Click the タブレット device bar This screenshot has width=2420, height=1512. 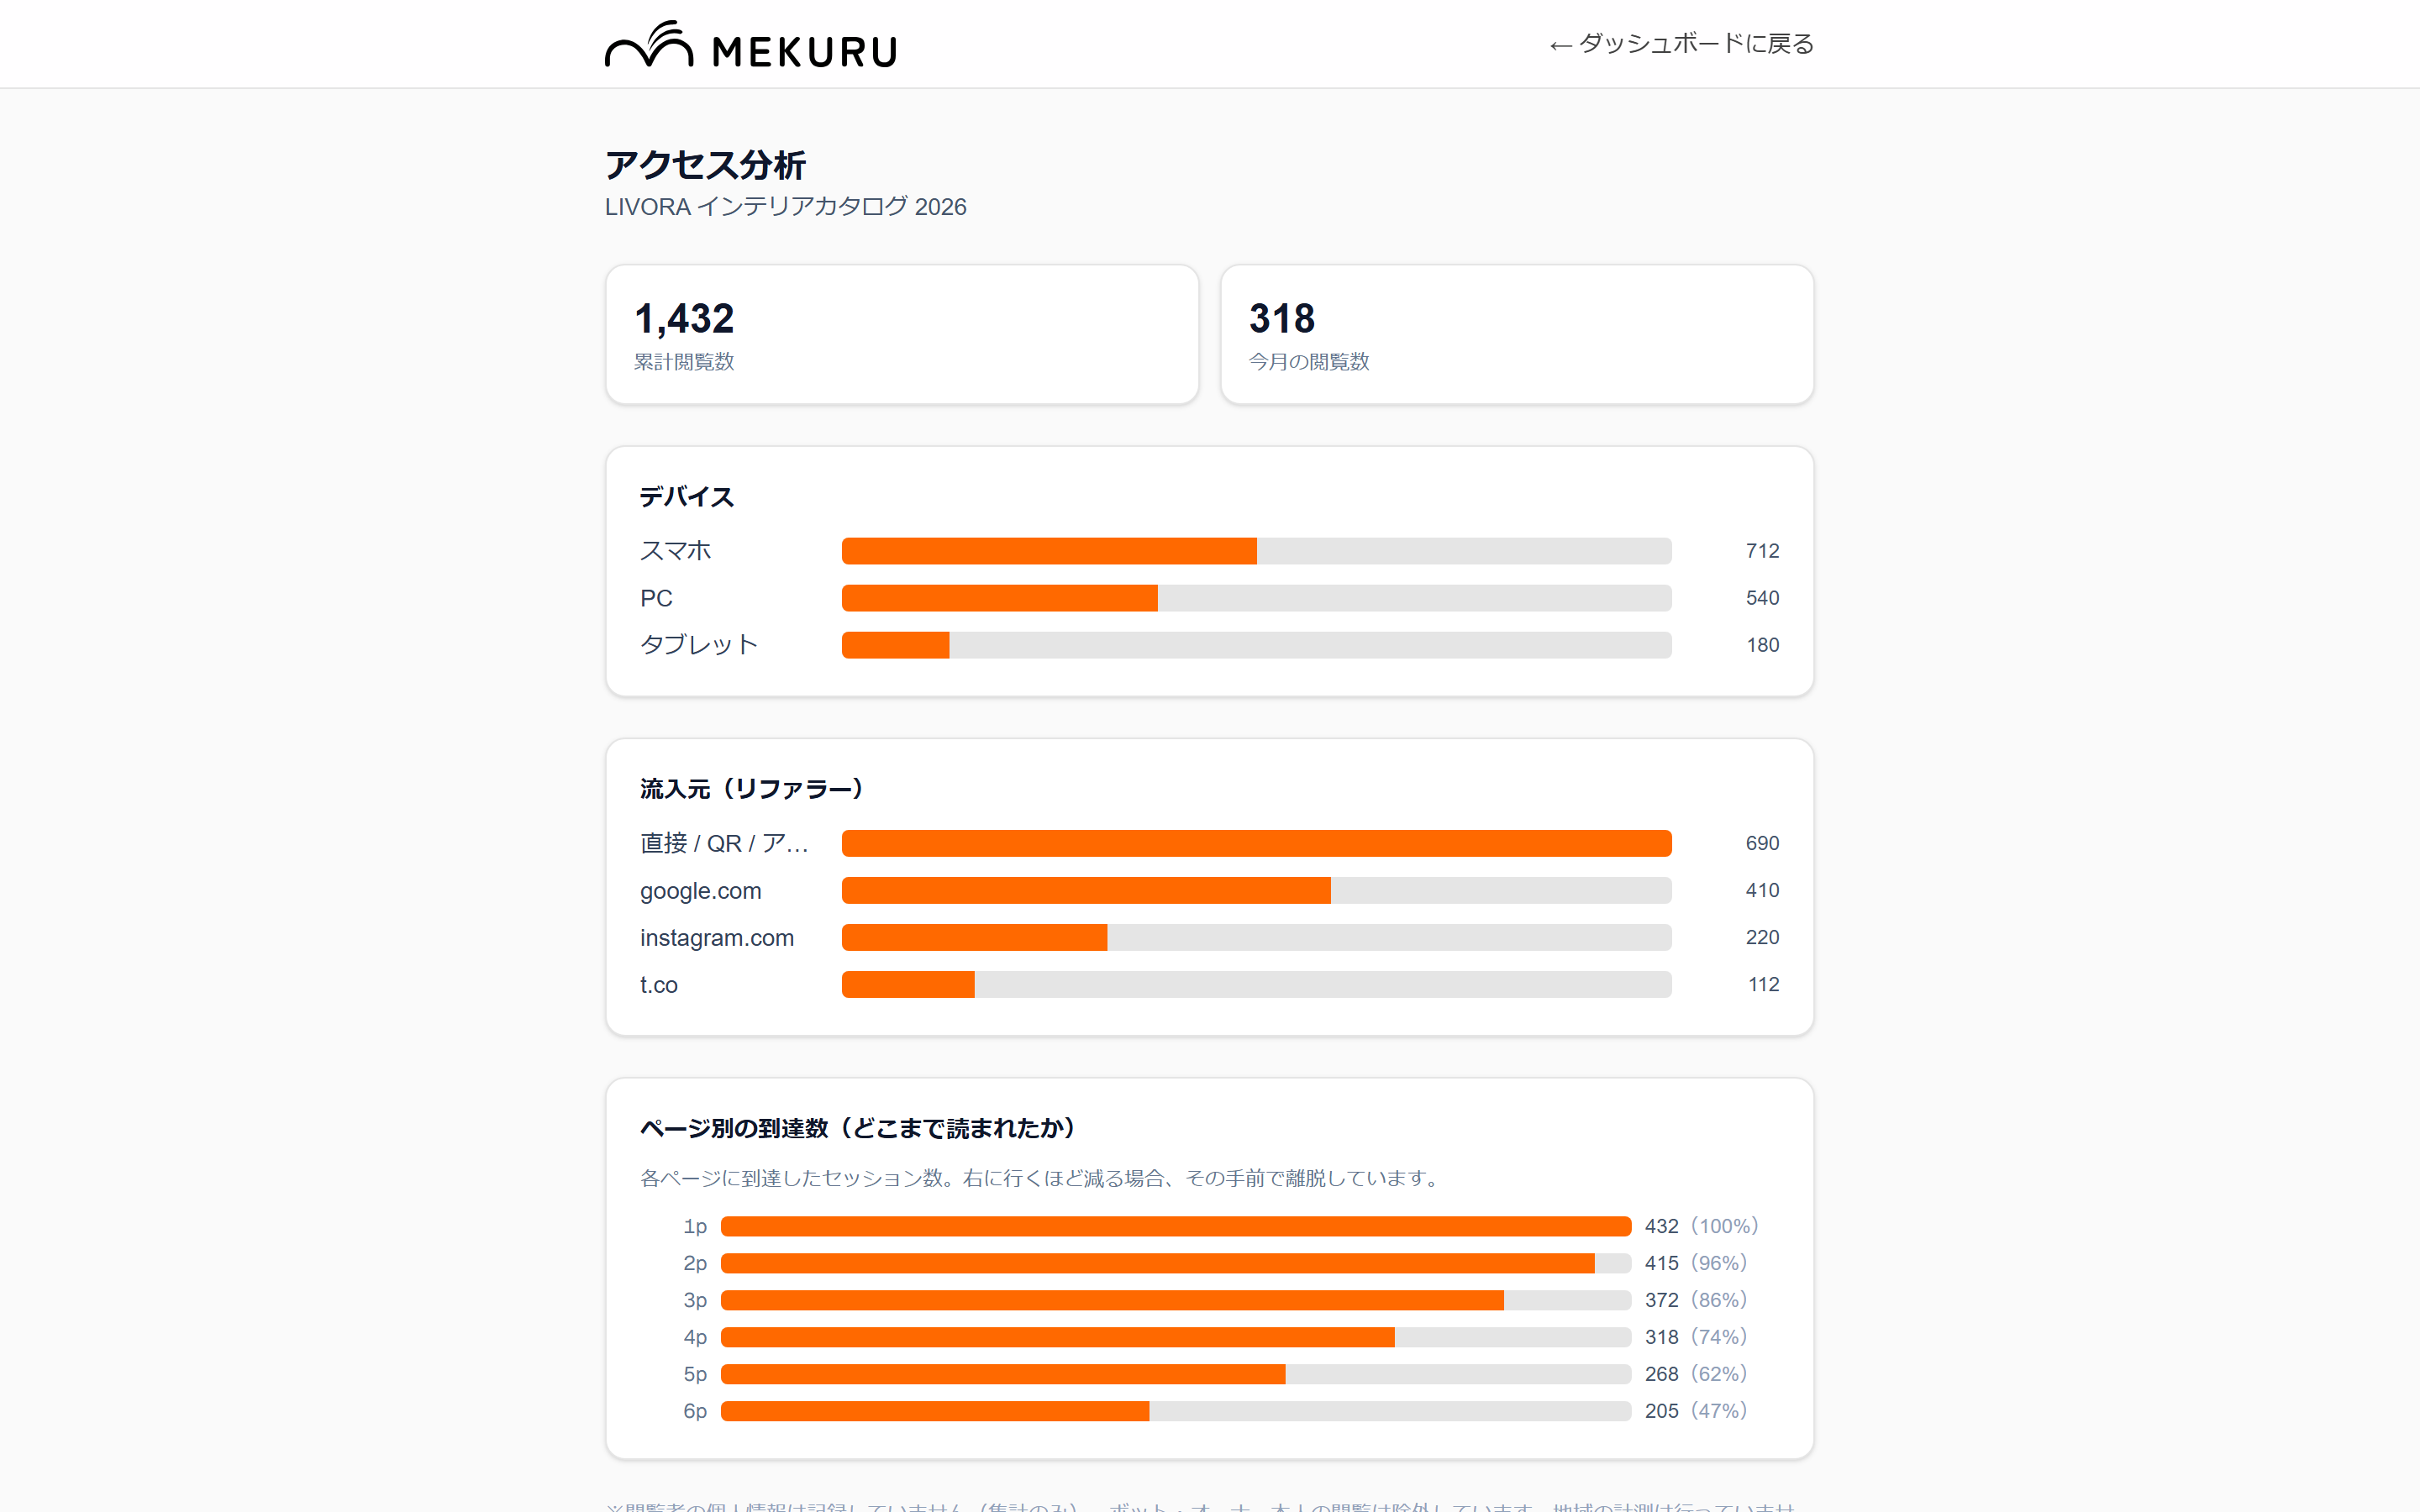1256,645
